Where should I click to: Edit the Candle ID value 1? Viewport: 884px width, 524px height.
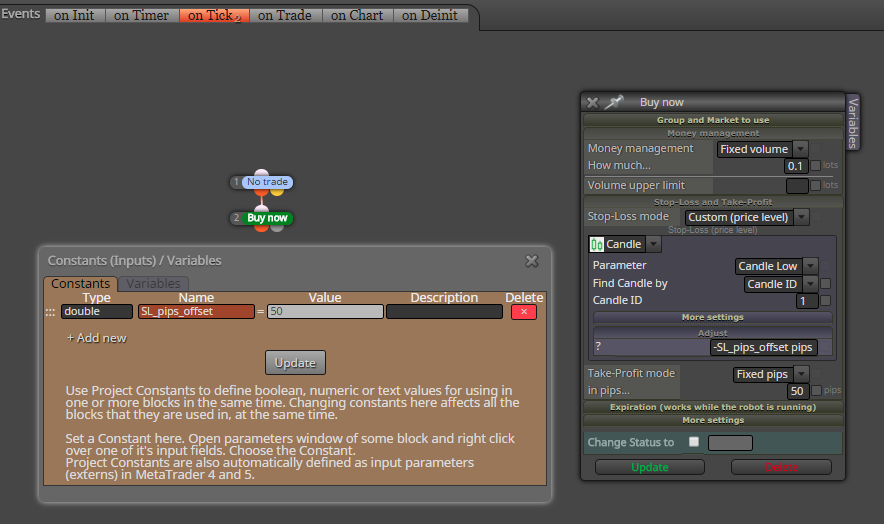807,301
